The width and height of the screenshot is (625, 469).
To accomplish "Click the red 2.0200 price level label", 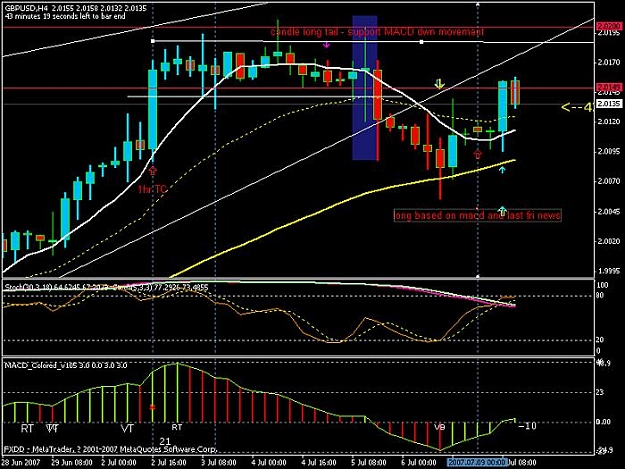I will coord(609,26).
